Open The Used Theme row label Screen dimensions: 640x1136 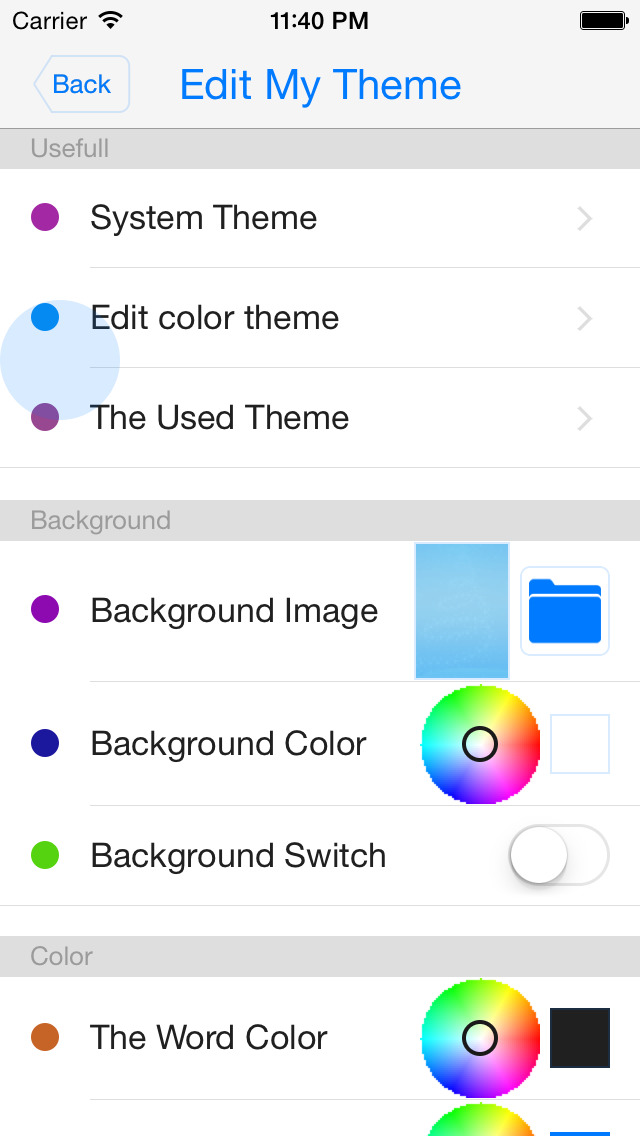[x=220, y=418]
